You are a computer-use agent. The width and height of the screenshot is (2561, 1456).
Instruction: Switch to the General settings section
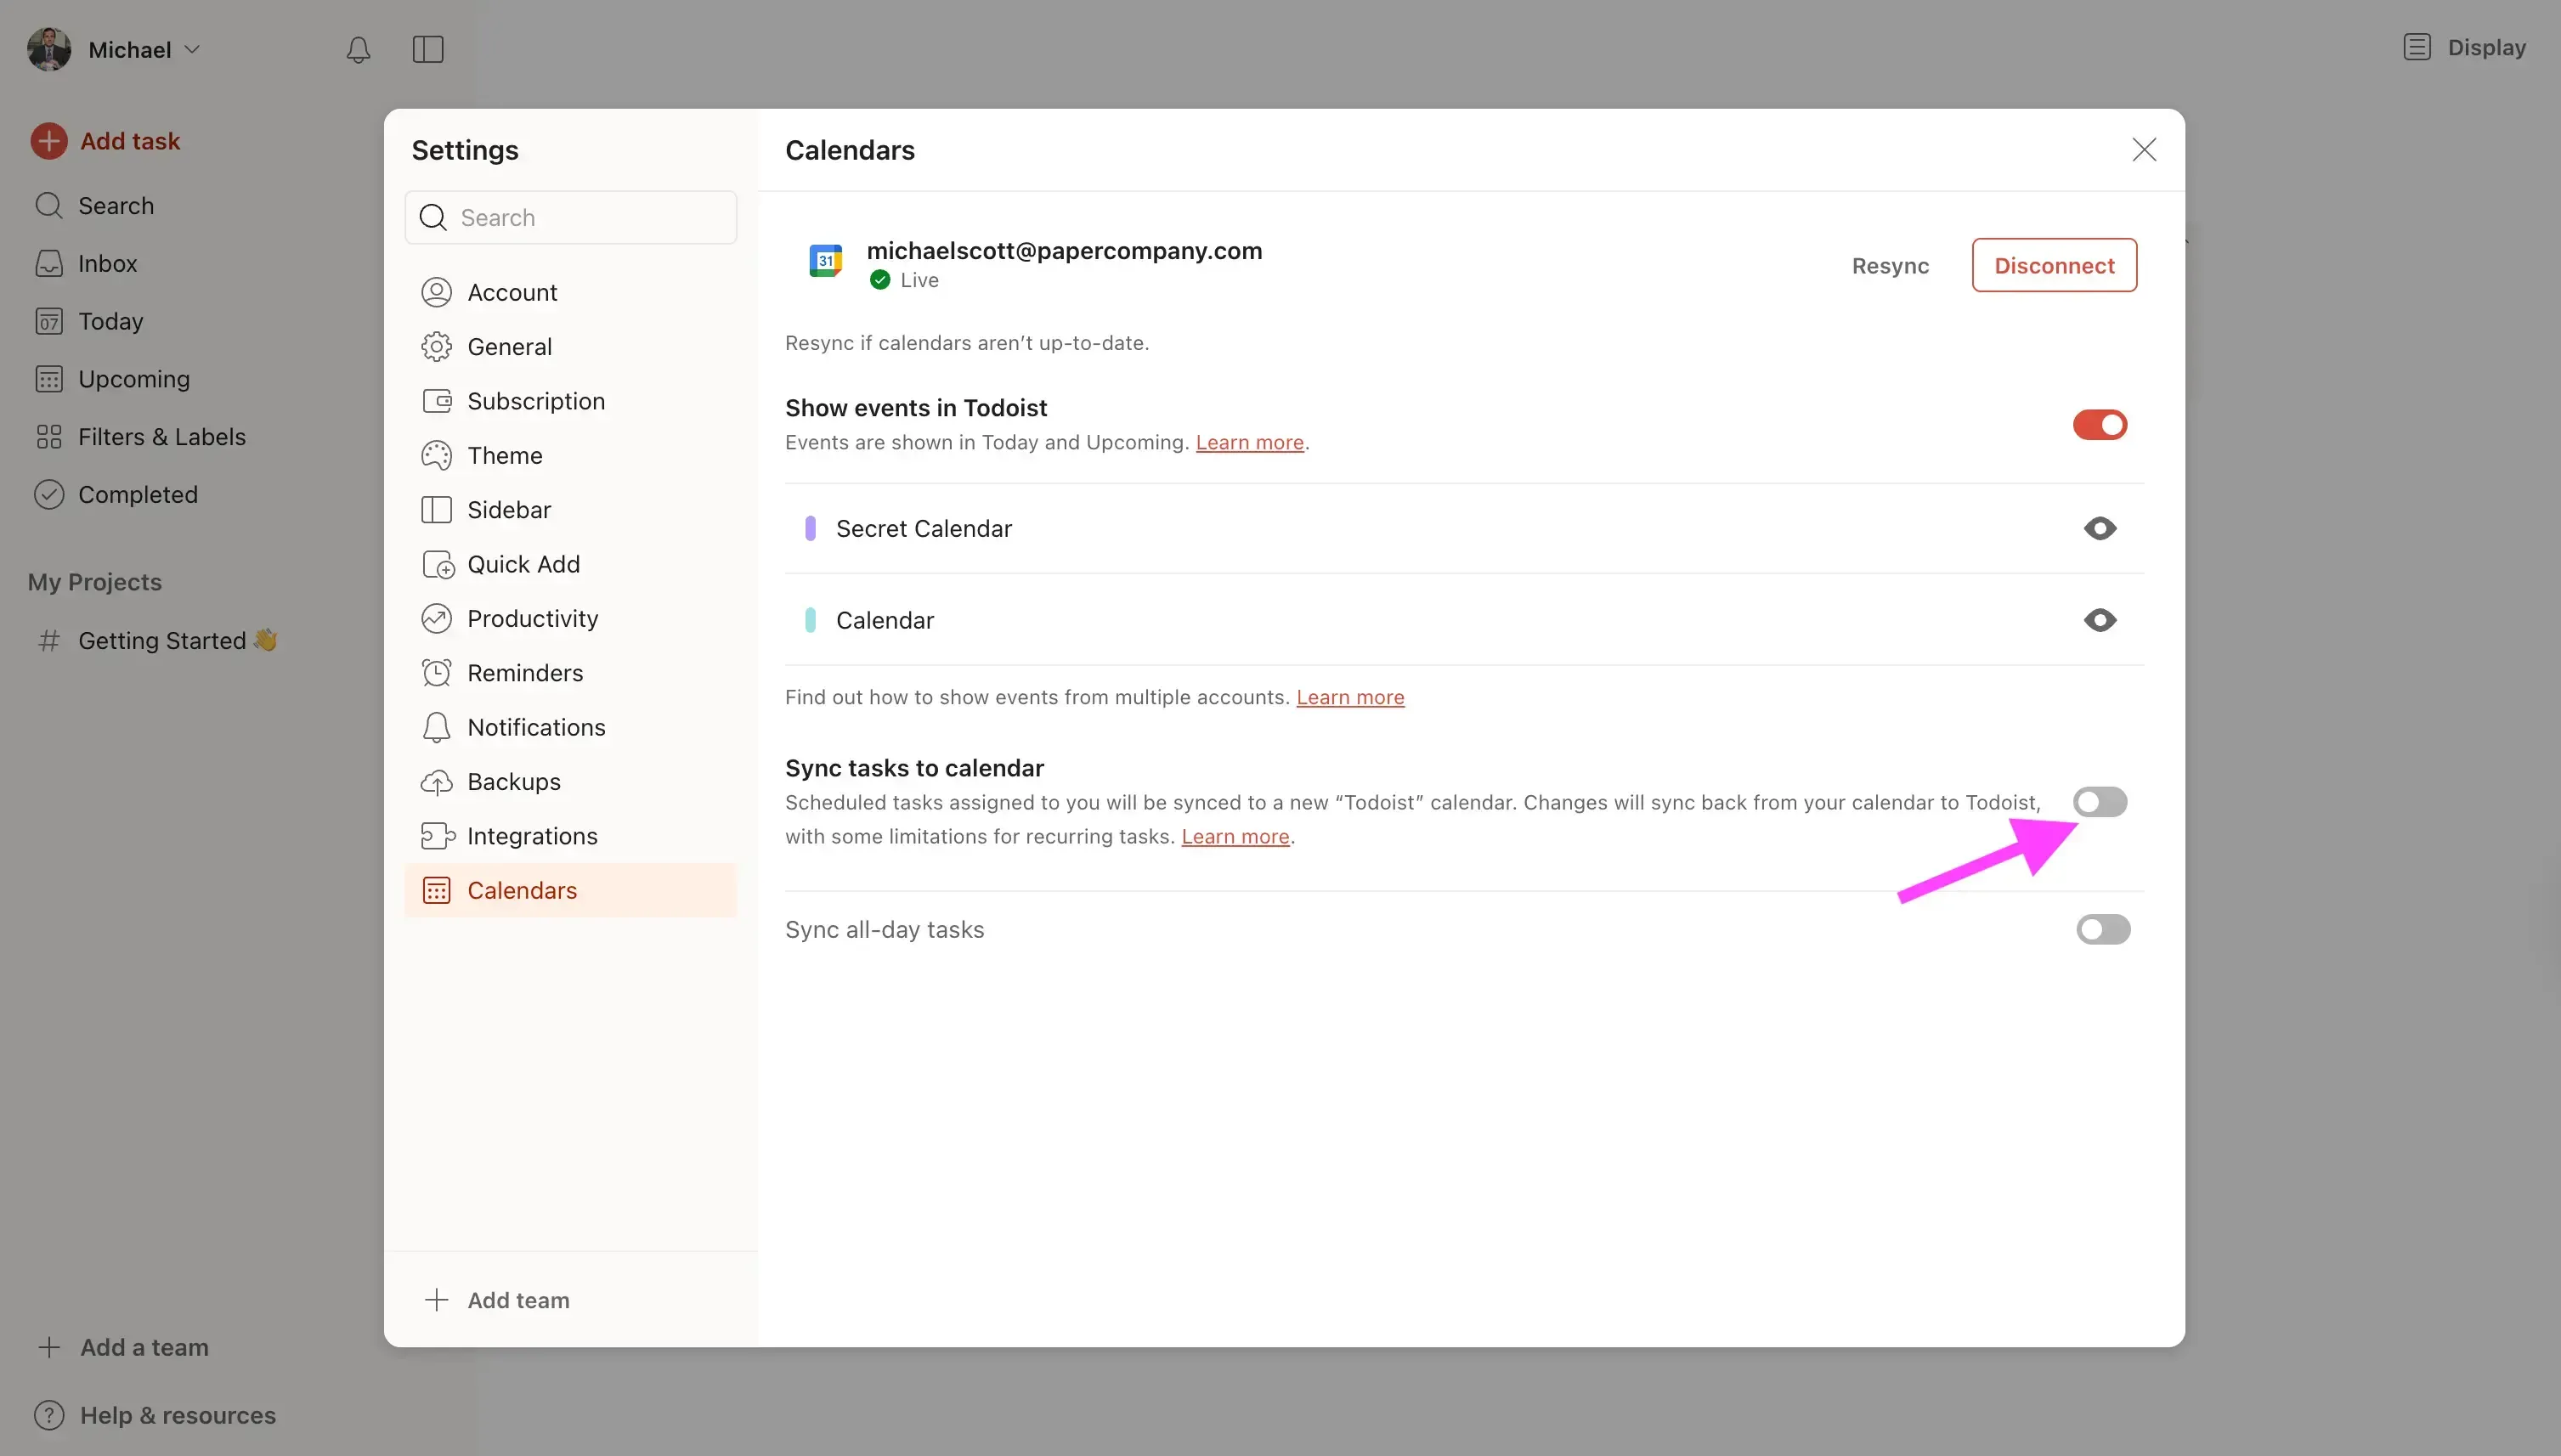510,346
